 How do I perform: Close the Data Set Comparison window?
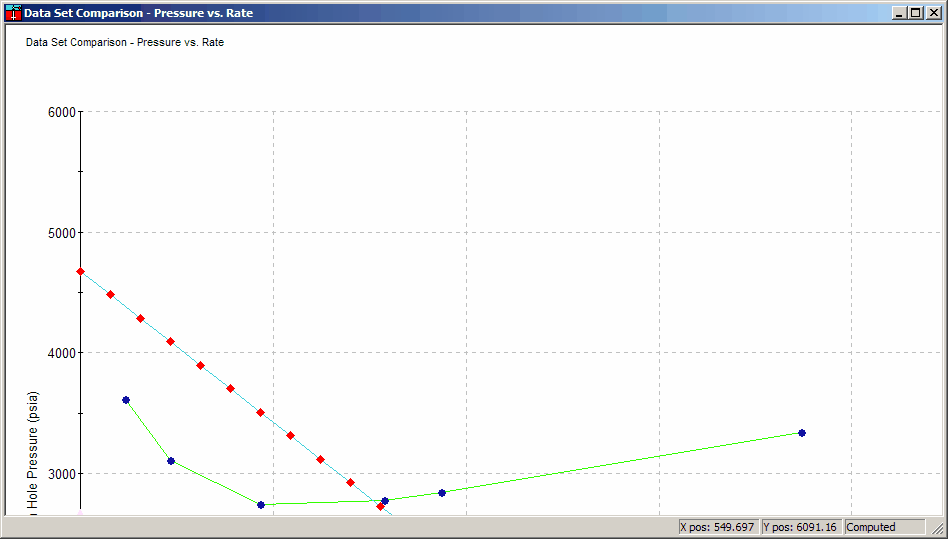tap(933, 13)
